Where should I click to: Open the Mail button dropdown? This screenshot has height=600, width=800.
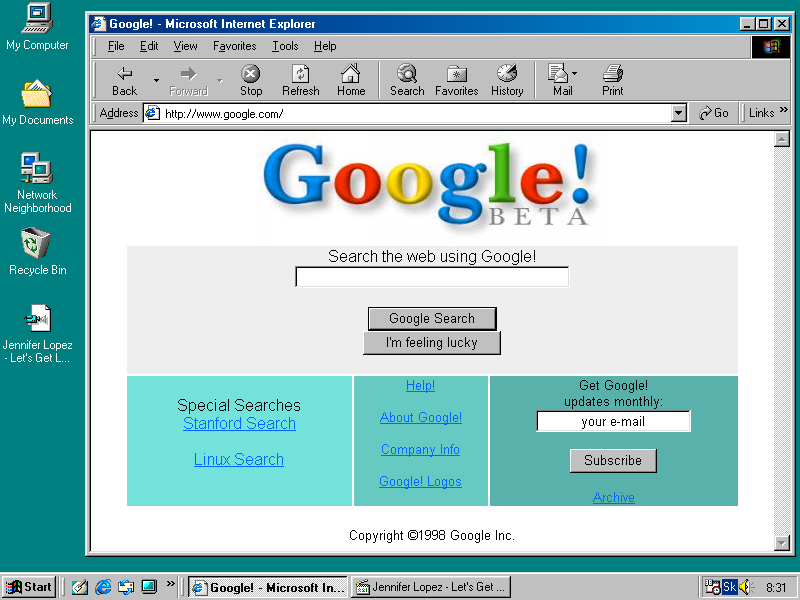574,75
